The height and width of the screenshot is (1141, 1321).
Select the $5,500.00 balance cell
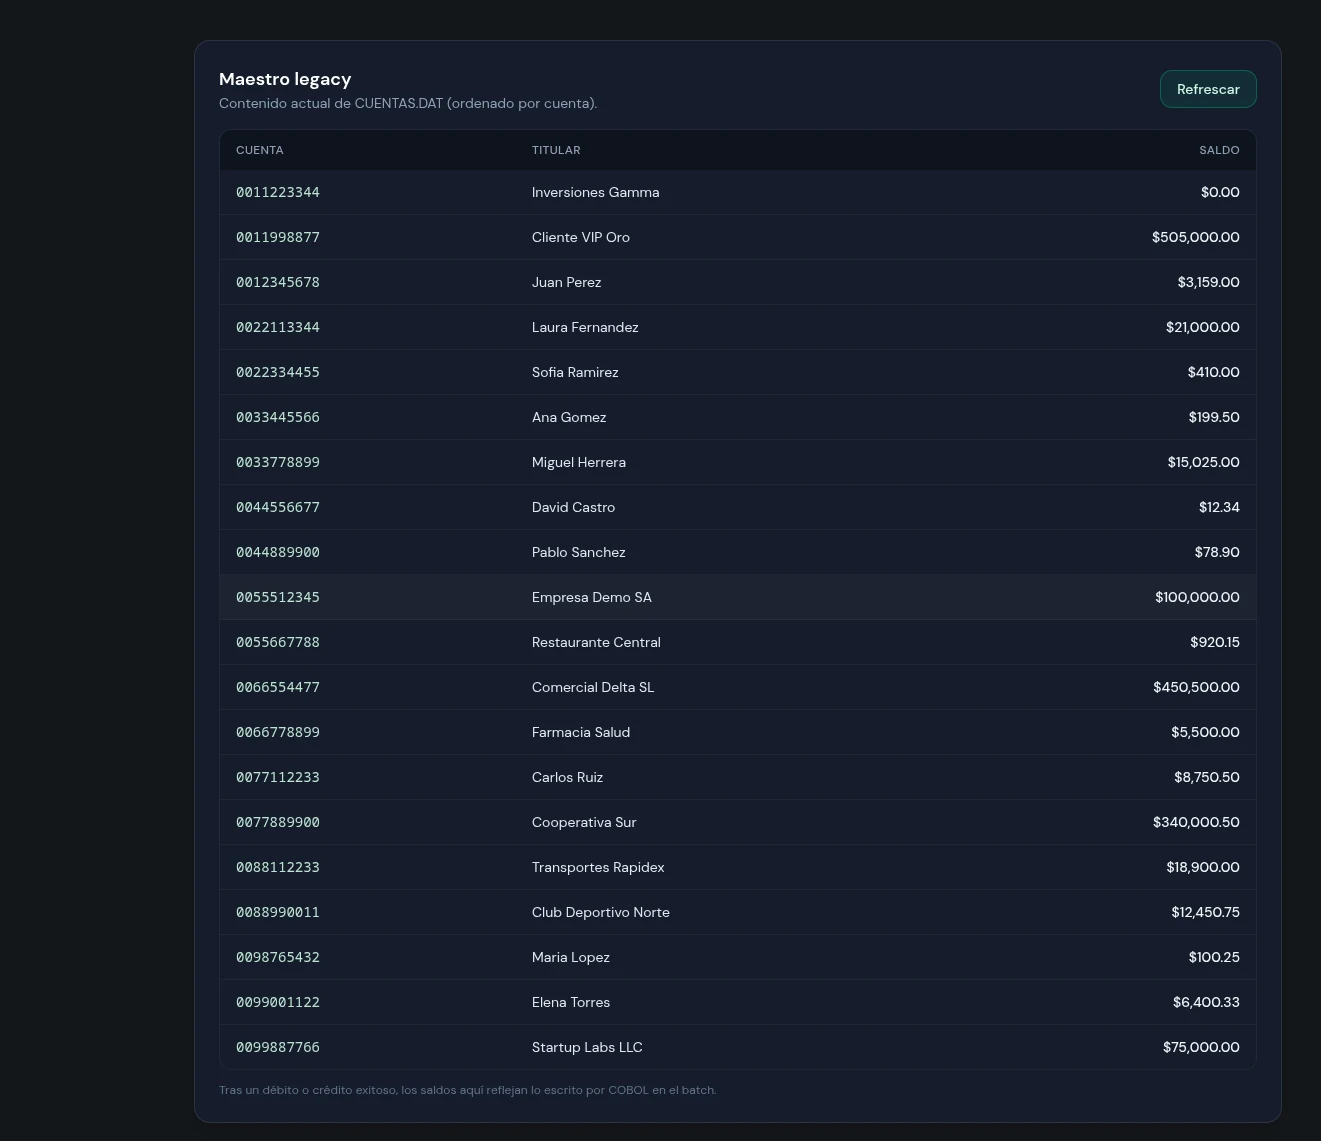point(1205,732)
